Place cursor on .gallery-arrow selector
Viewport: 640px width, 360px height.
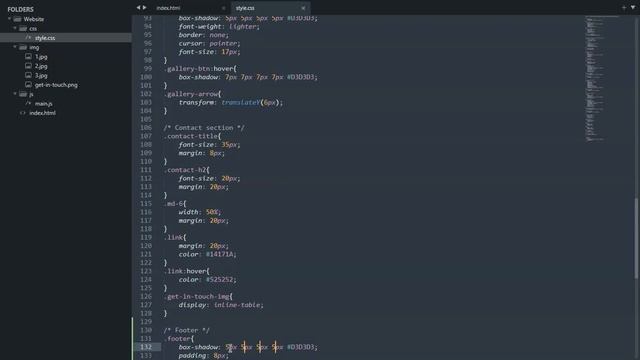point(192,94)
